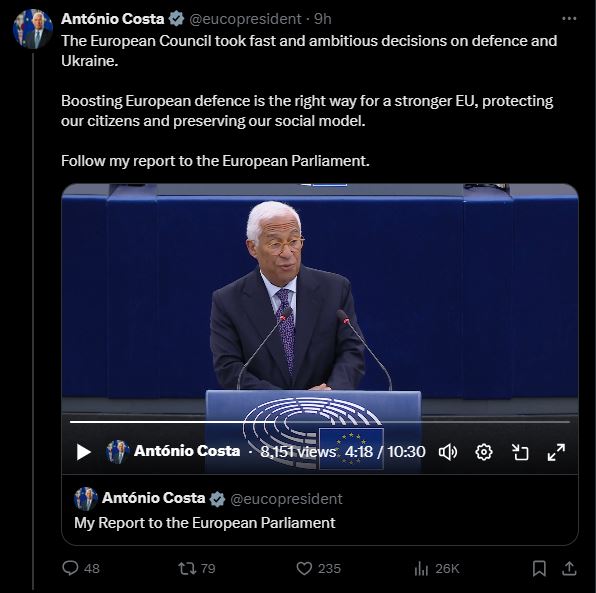Open video settings gear icon
The image size is (596, 593).
pyautogui.click(x=484, y=452)
